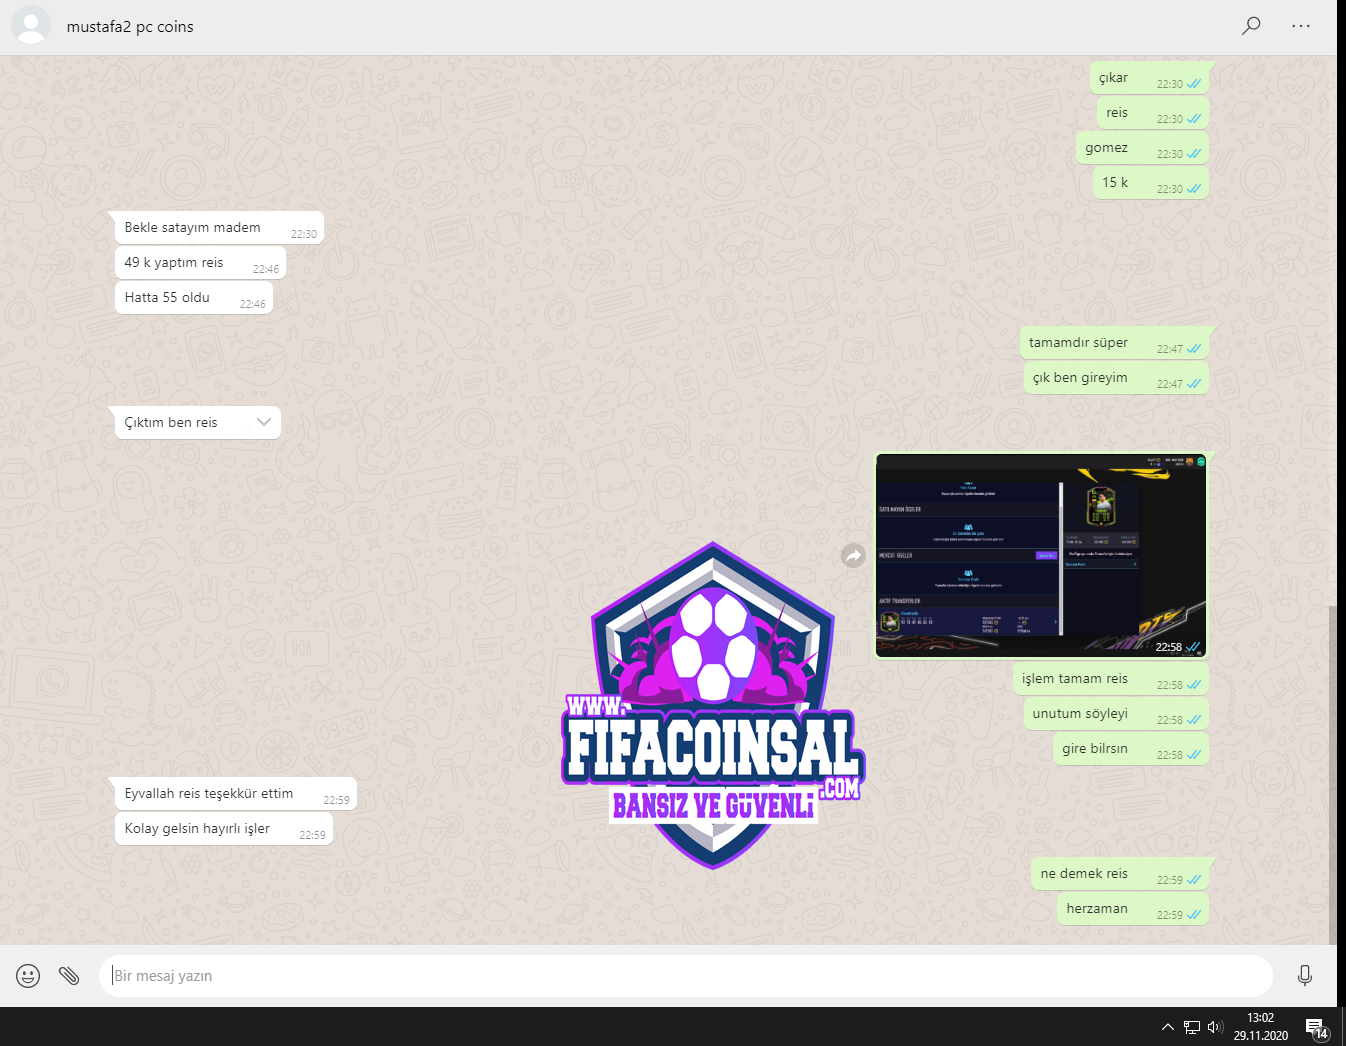Select message '49 k yaptım reis'
Viewport: 1346px width, 1046px height.
pyautogui.click(x=200, y=262)
